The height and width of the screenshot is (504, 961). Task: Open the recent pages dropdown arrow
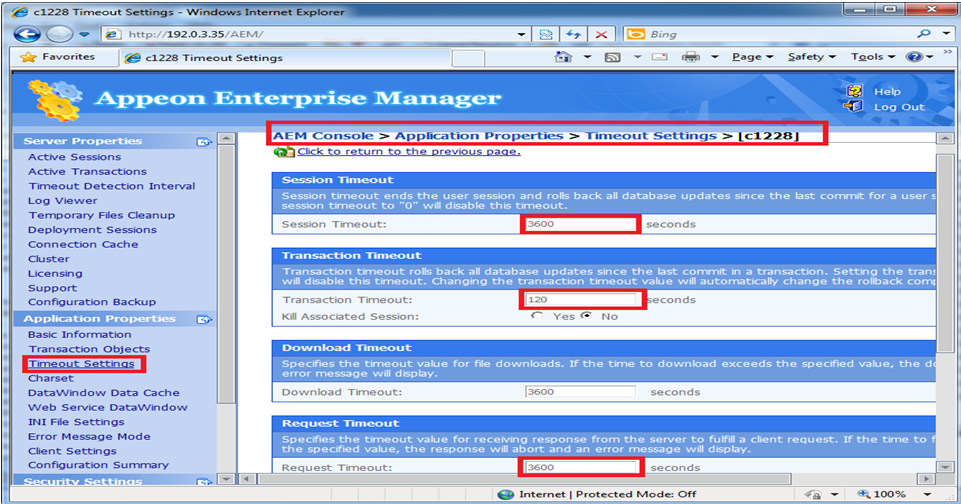[x=85, y=35]
